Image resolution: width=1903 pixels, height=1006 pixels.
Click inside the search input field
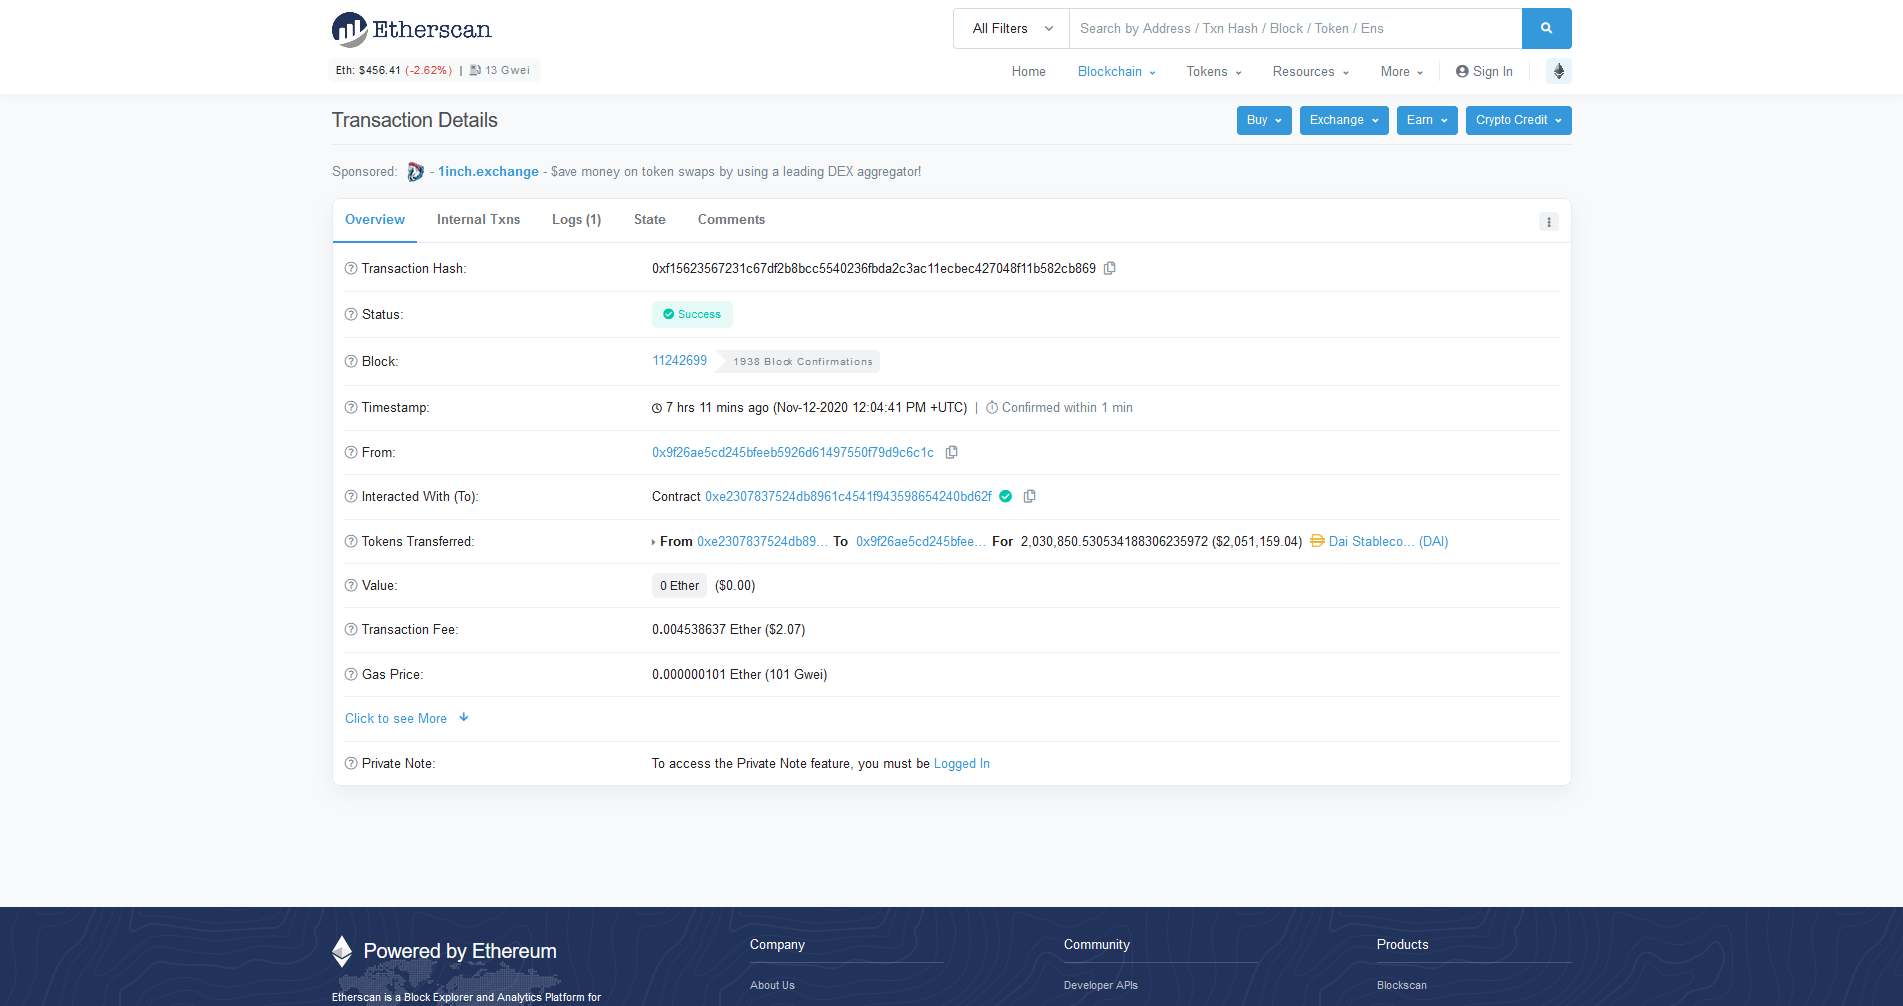coord(1290,28)
